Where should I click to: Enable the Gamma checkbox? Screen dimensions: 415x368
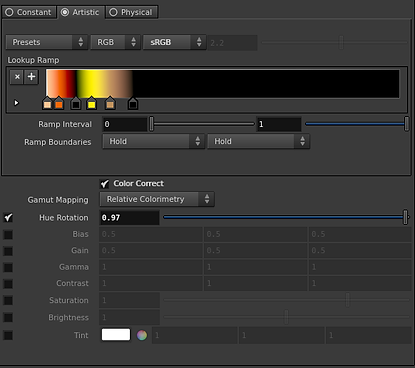(8, 267)
